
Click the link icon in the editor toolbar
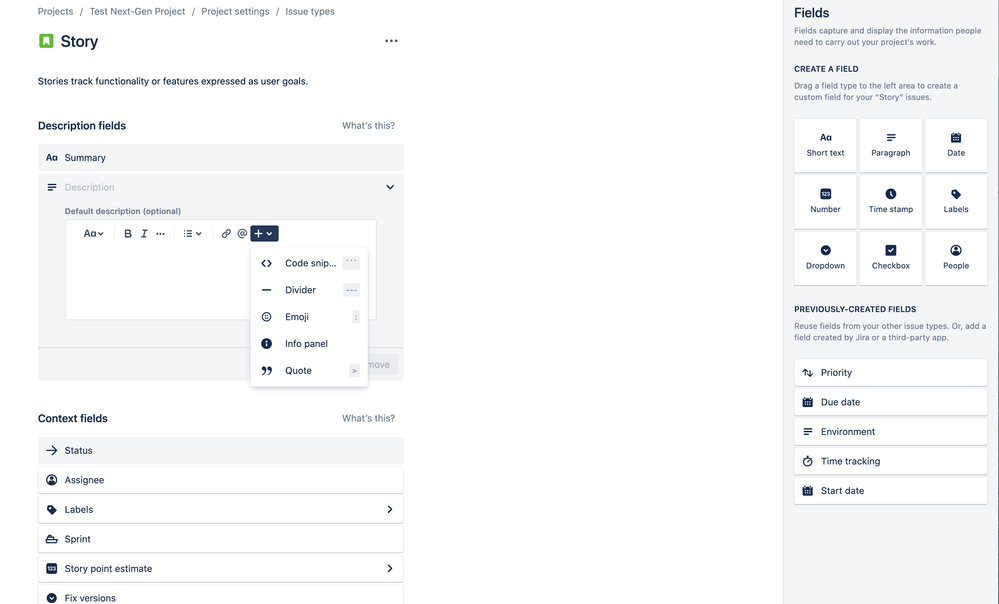(x=224, y=232)
